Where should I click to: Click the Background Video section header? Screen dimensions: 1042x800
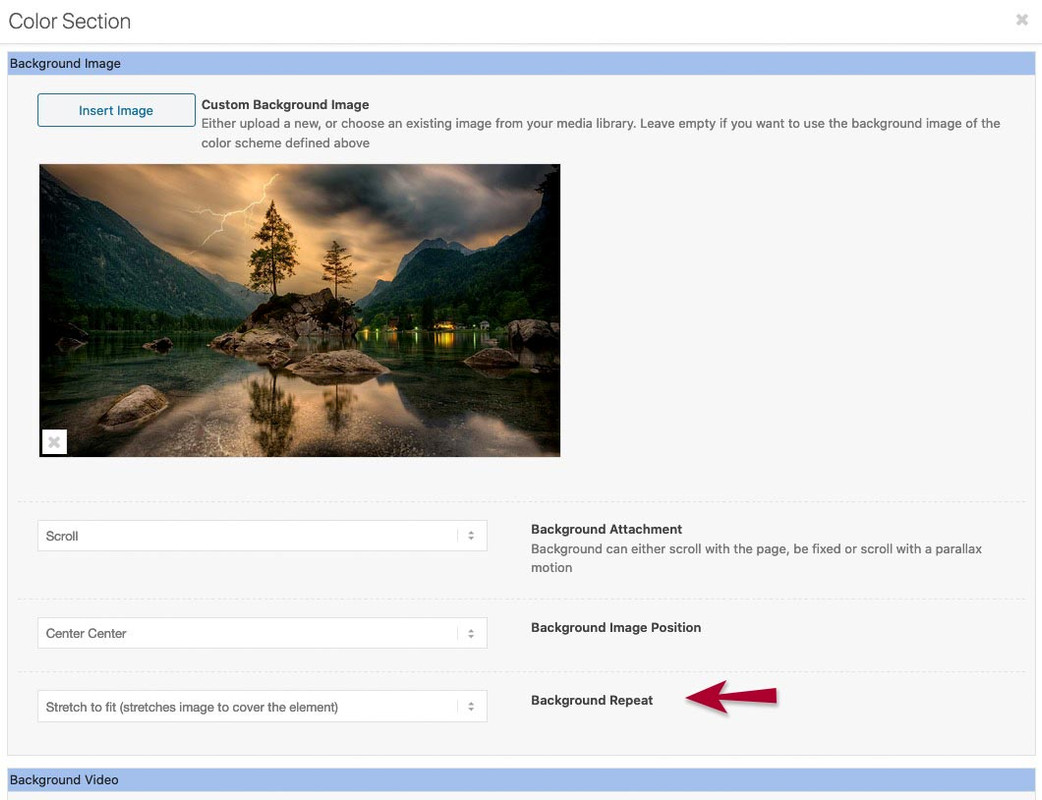pos(521,780)
